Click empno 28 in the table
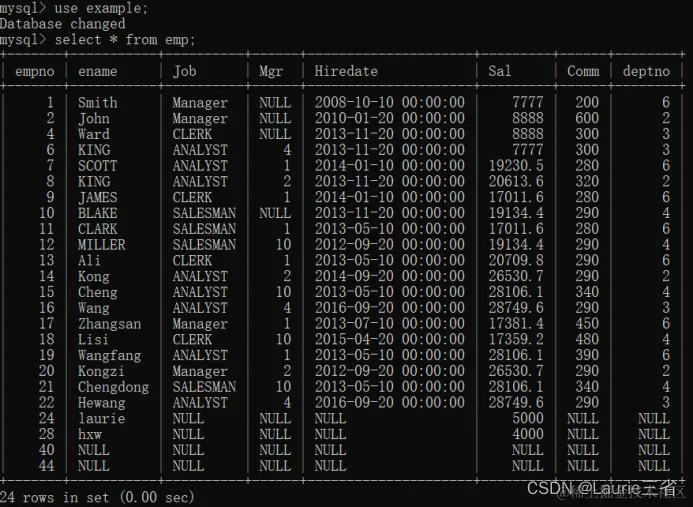 46,435
